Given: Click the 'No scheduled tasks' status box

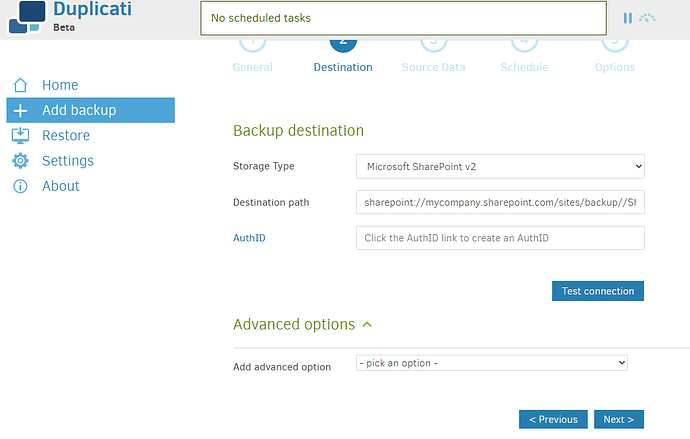Looking at the screenshot, I should [404, 18].
